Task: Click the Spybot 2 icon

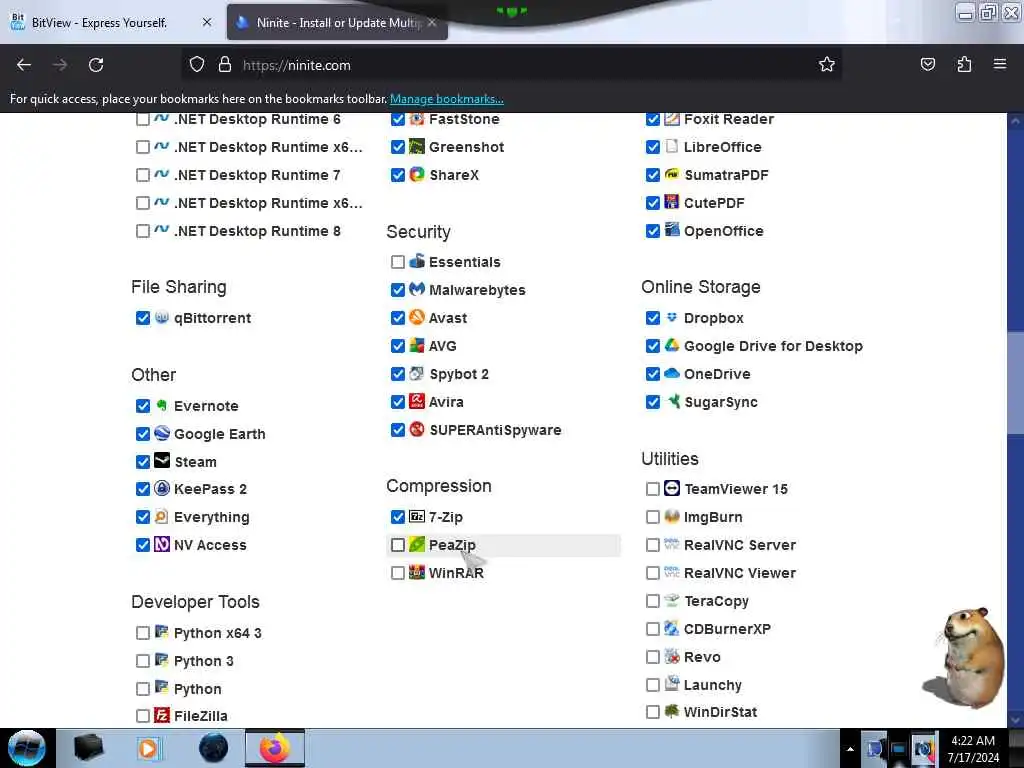Action: coord(417,374)
